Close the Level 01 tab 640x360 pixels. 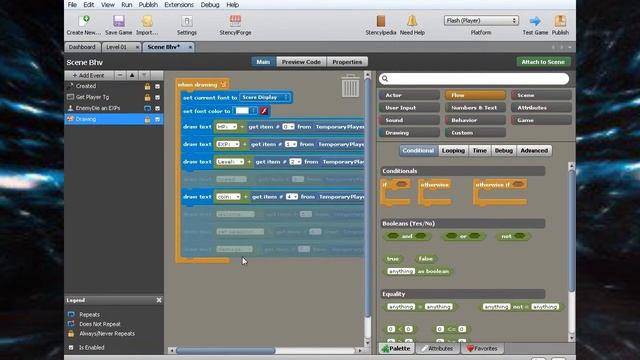(x=137, y=47)
